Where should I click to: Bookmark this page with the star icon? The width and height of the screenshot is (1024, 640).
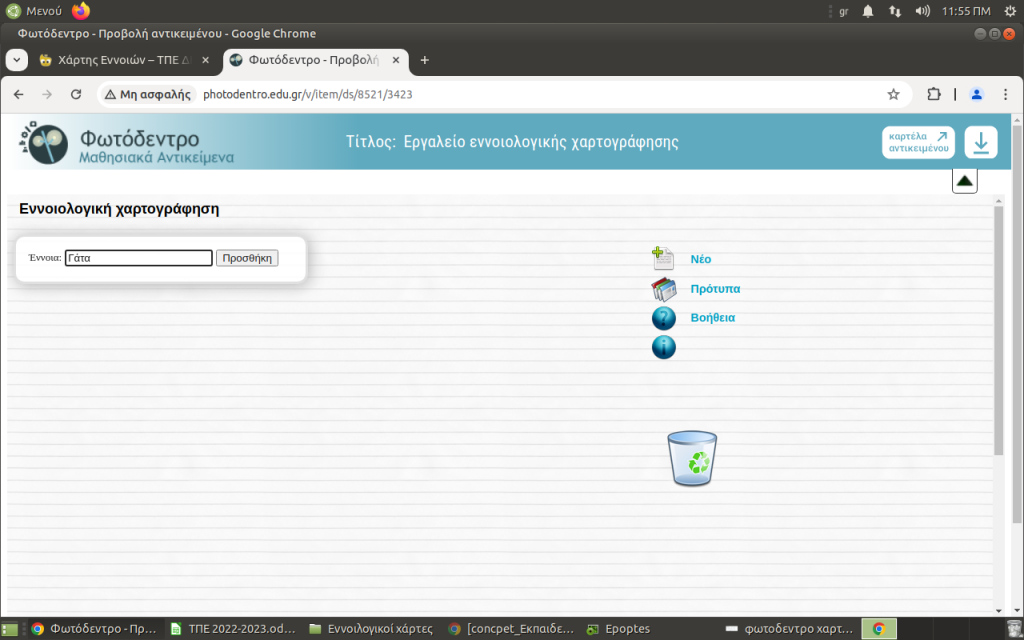893,94
